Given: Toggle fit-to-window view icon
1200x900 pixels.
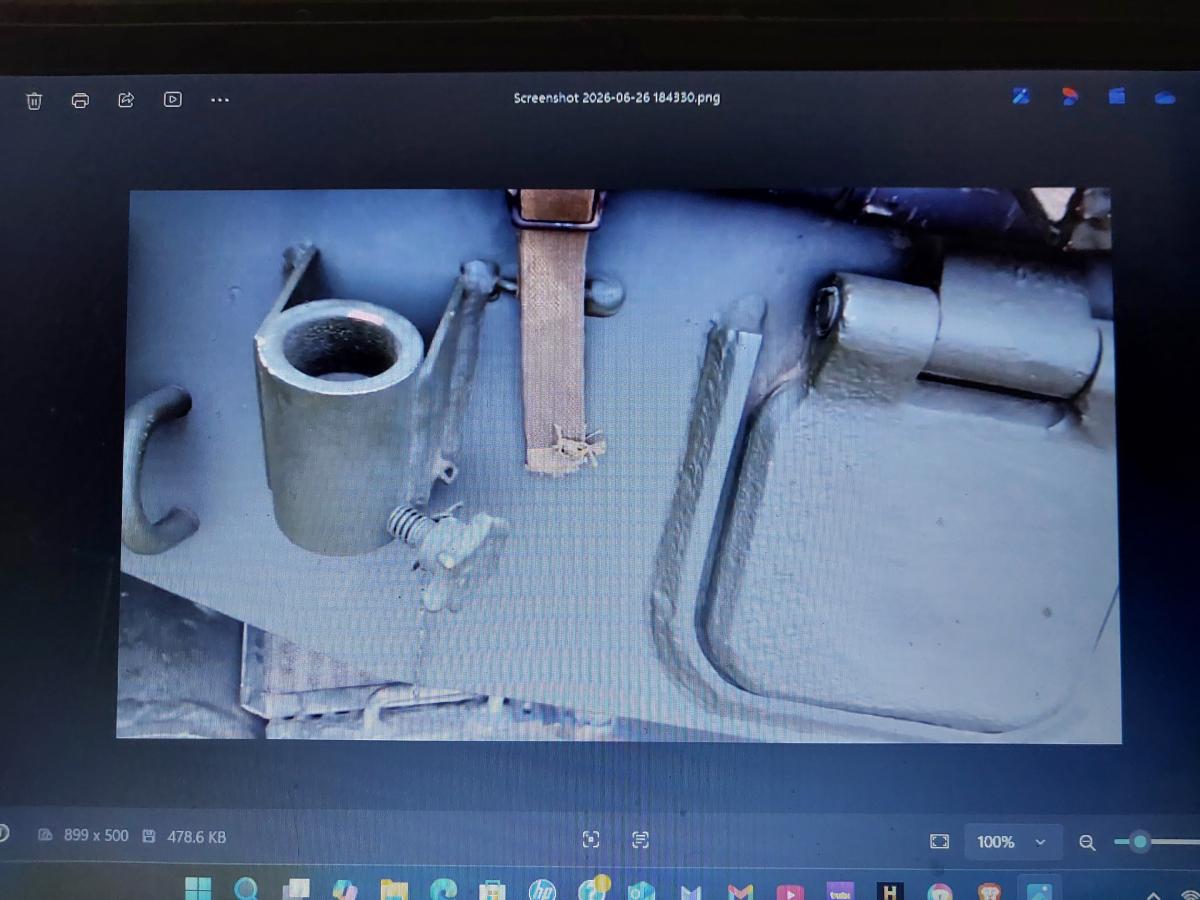Looking at the screenshot, I should [939, 842].
